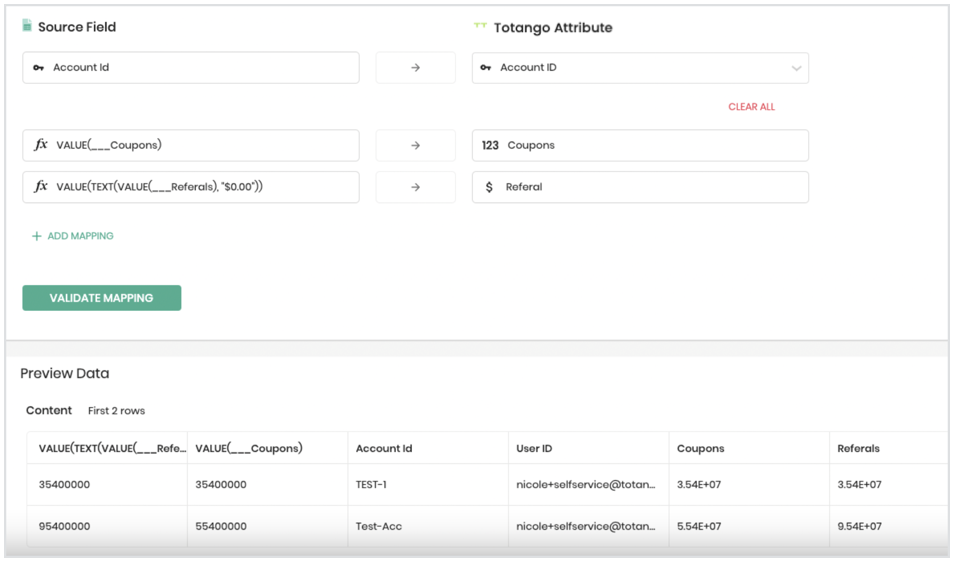Select the Content tab in Preview Data
954x562 pixels.
pos(49,410)
